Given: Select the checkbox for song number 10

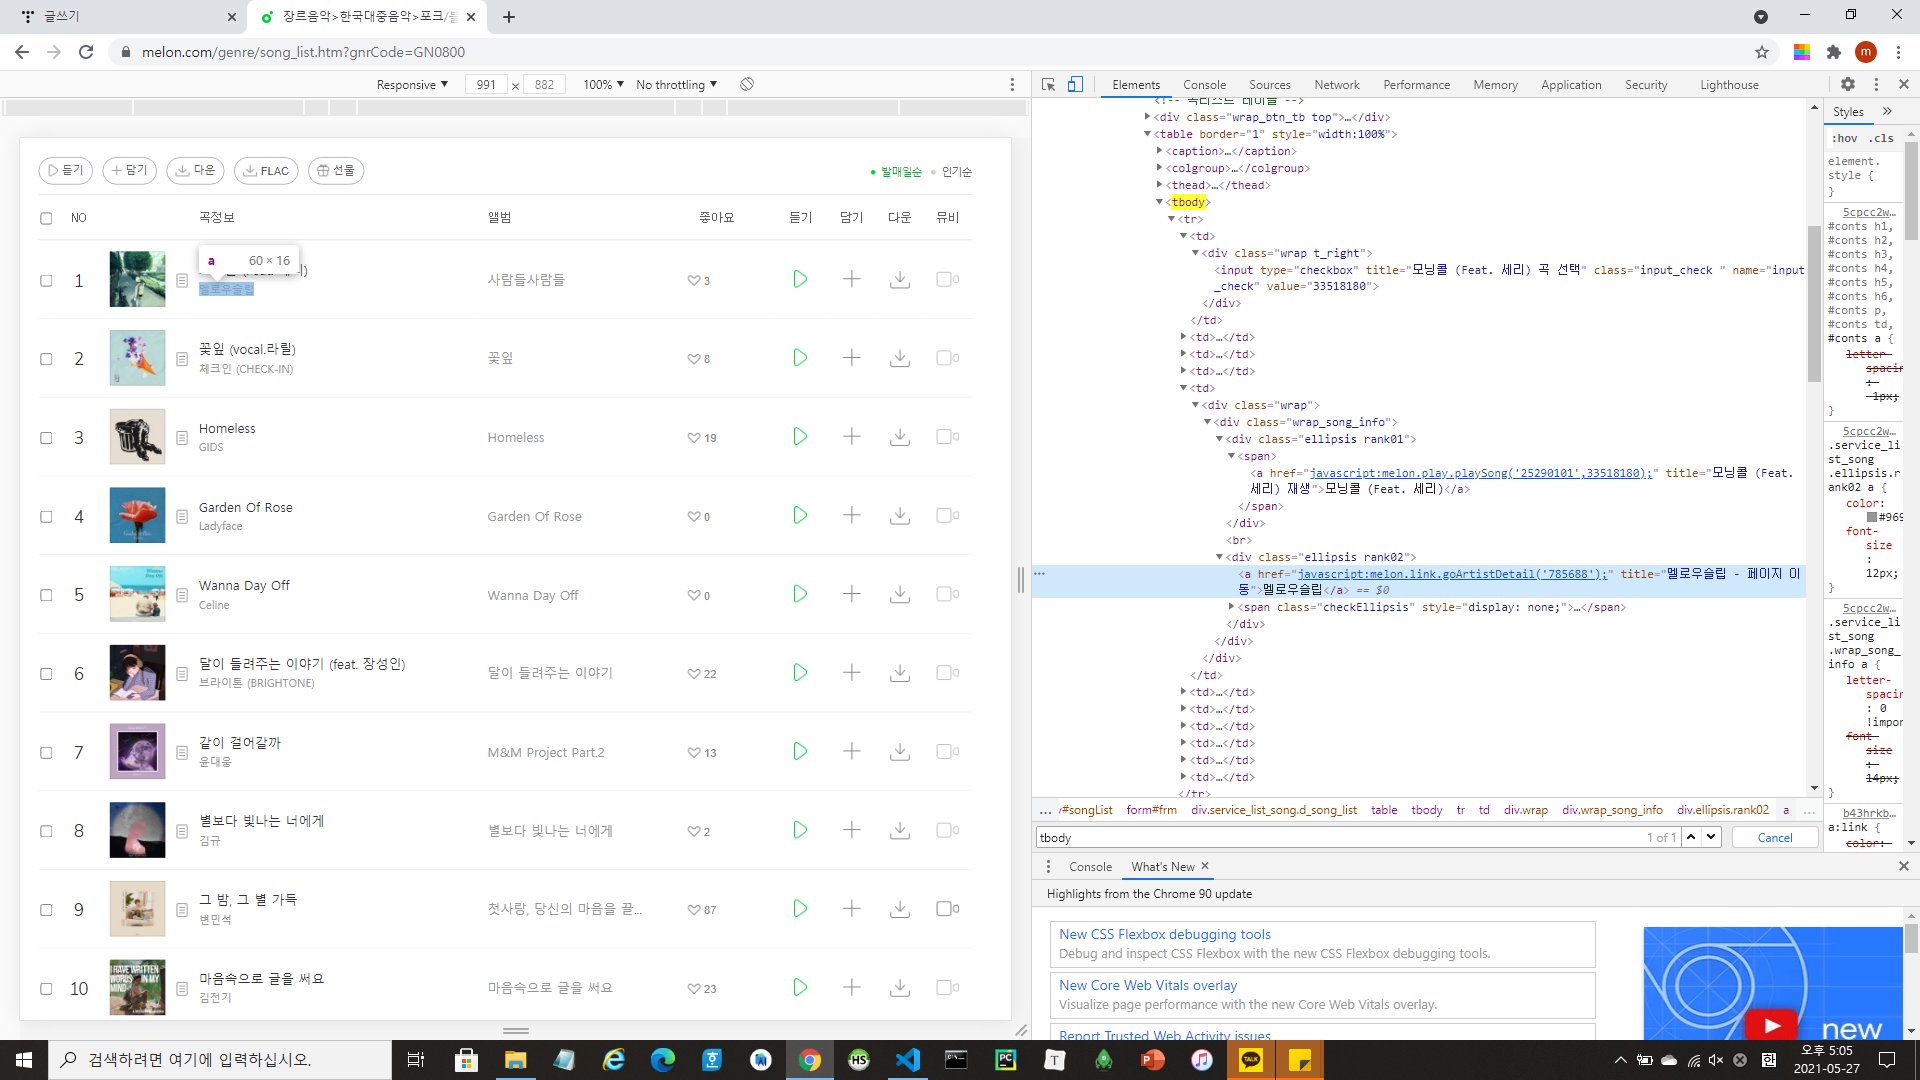Looking at the screenshot, I should (x=46, y=989).
